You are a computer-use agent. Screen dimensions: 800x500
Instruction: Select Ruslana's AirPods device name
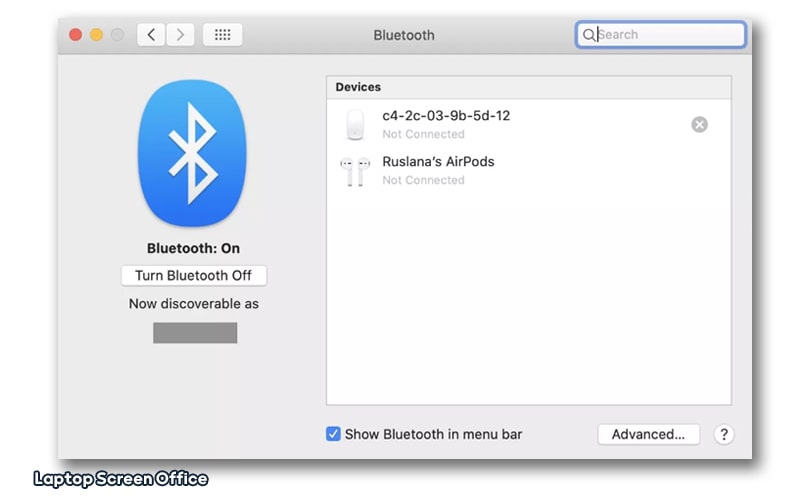coord(438,162)
